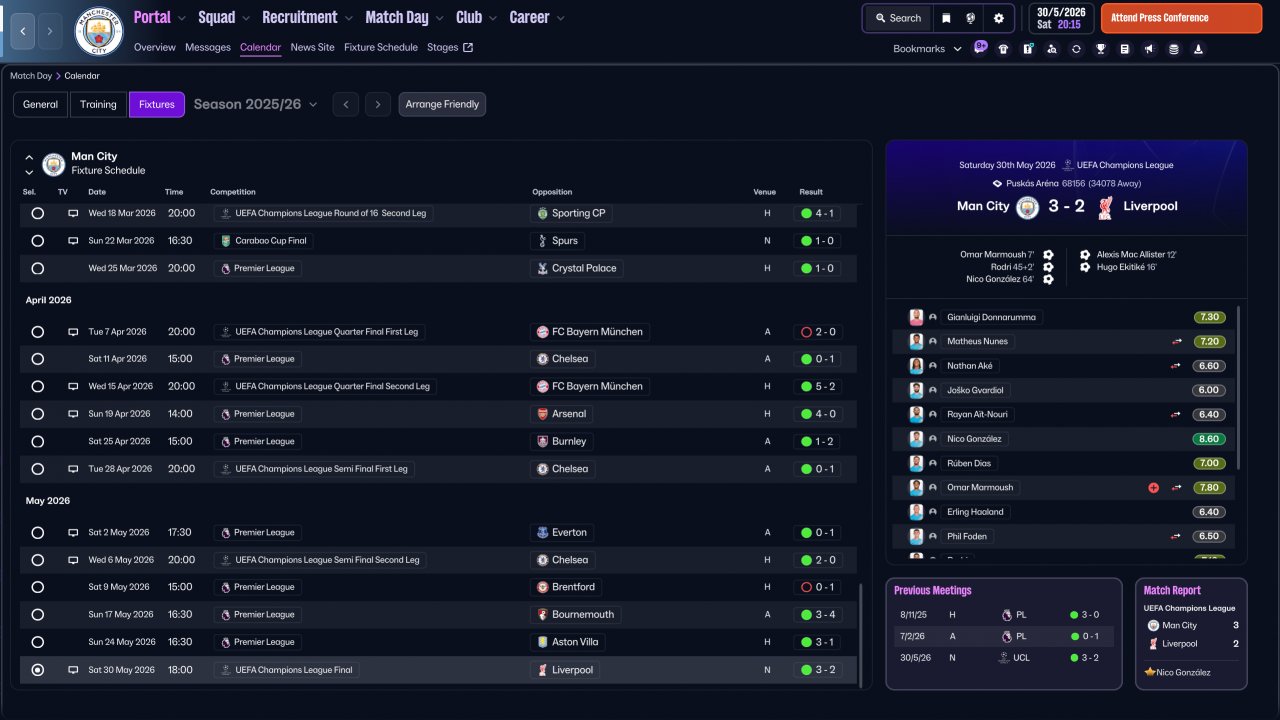Open the Nico González player name link
This screenshot has width=1280, height=720.
click(974, 439)
